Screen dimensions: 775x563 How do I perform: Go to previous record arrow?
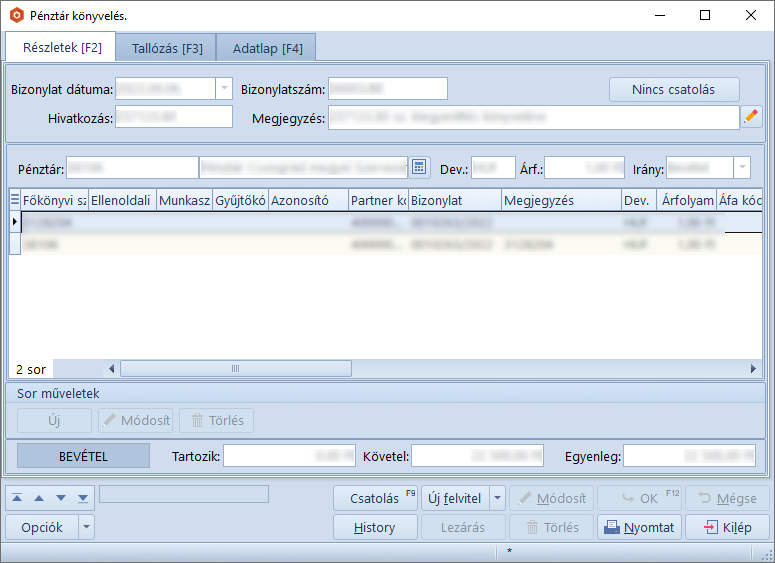pos(39,497)
